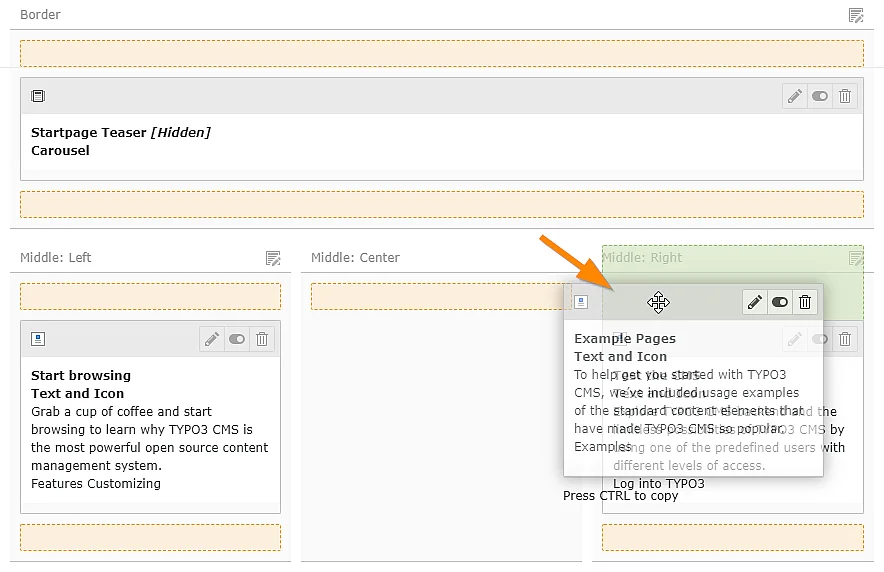Screen dimensions: 884x572
Task: Click the Startpage Teaser content type icon
Action: coord(38,96)
